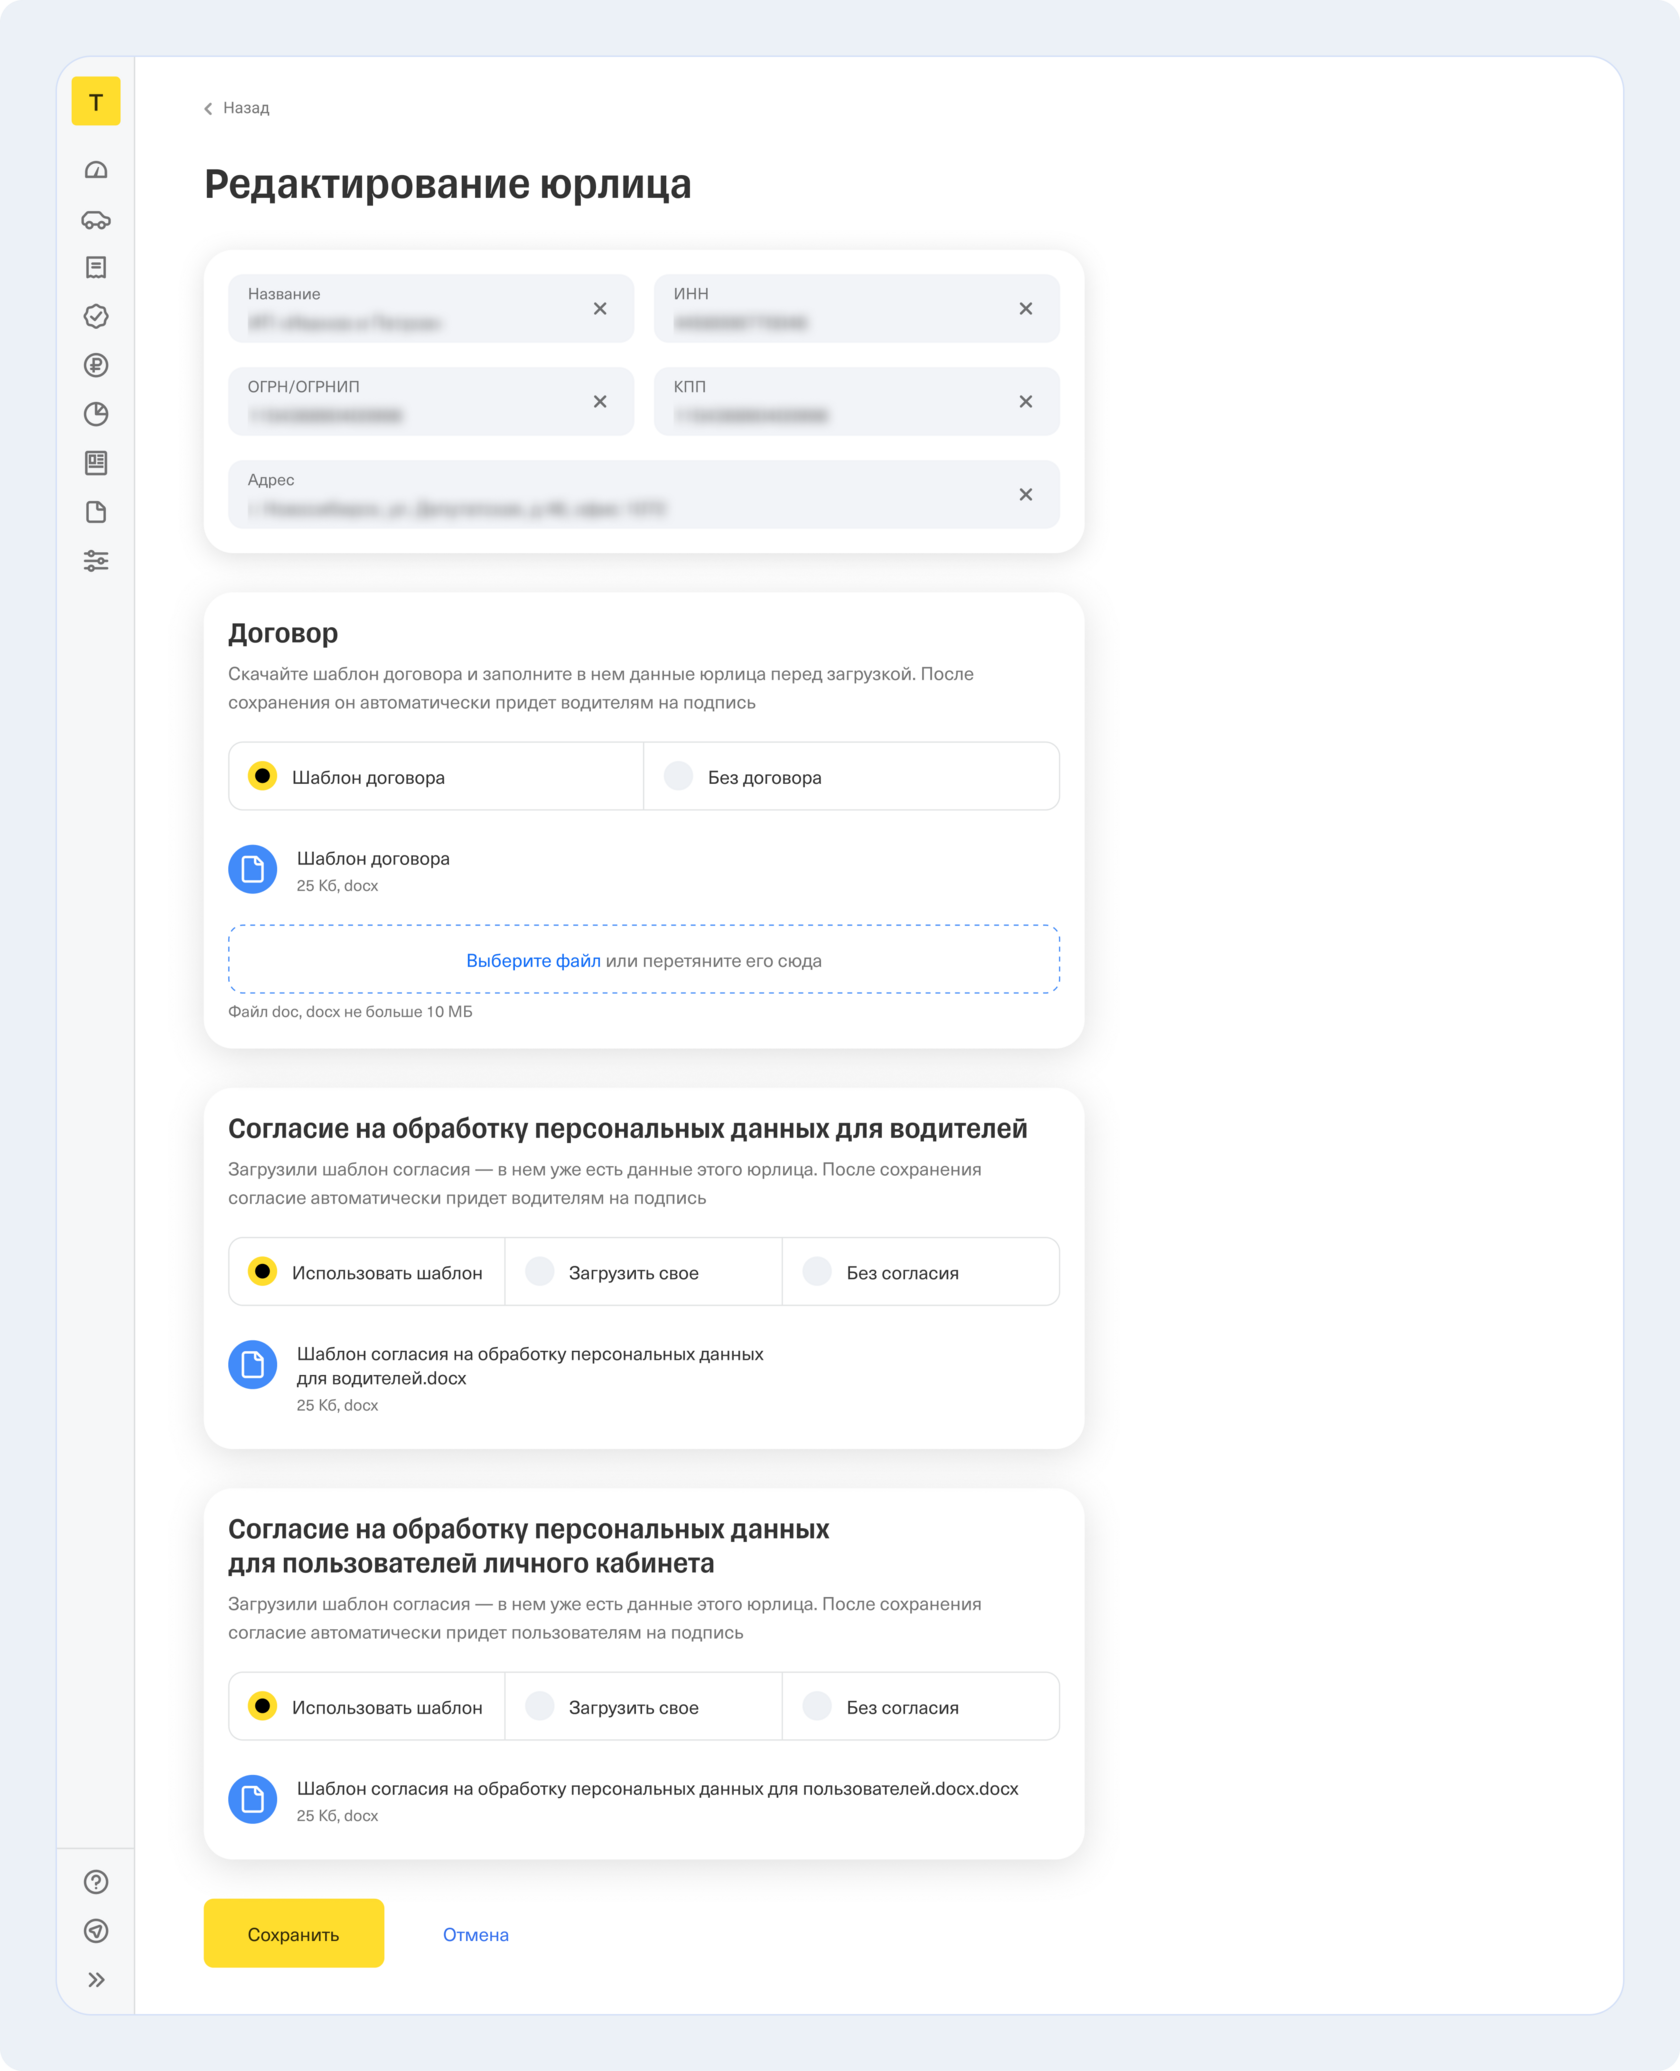Clear the "ИНН" field

(x=1025, y=309)
